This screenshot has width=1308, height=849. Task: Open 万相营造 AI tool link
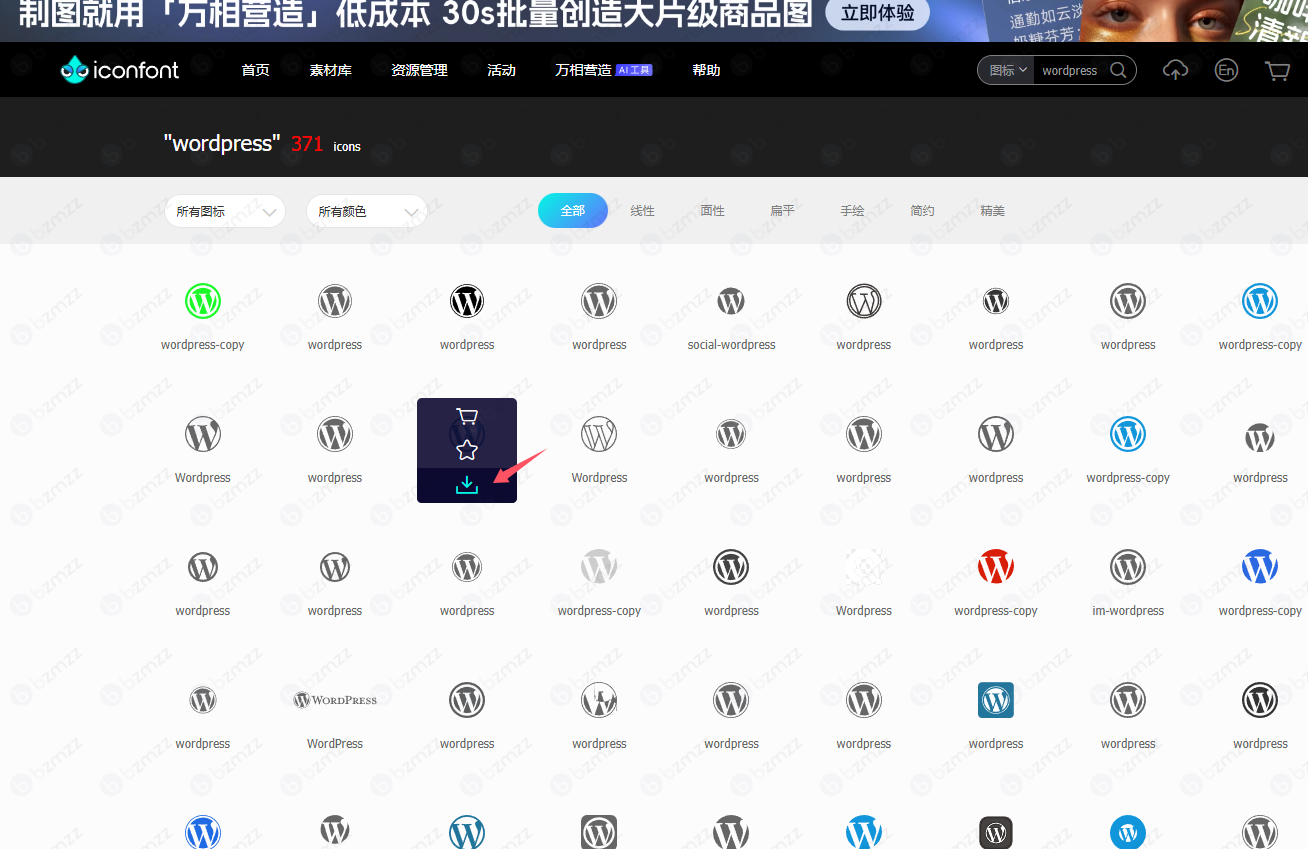pos(604,70)
